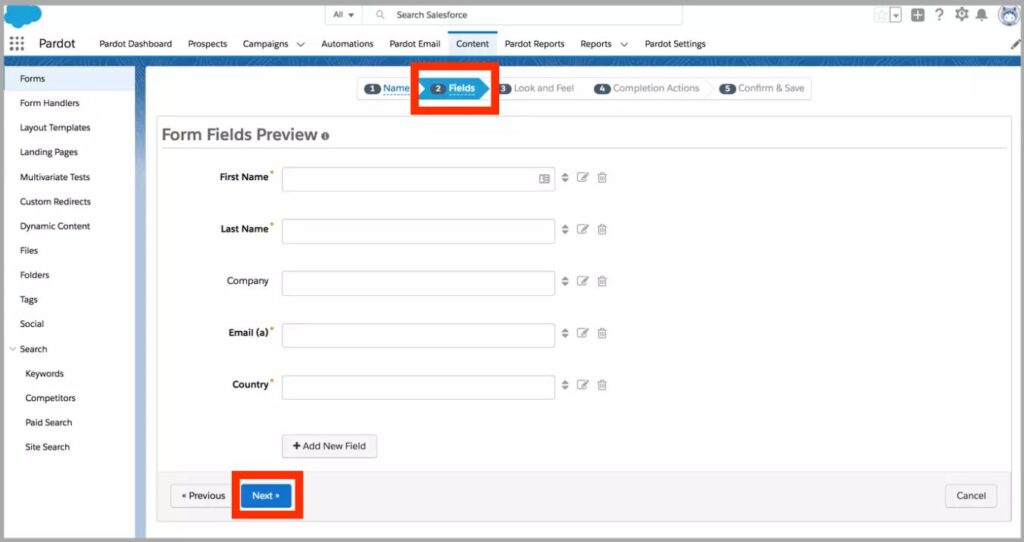The height and width of the screenshot is (542, 1024).
Task: Click the Previous button
Action: (x=203, y=496)
